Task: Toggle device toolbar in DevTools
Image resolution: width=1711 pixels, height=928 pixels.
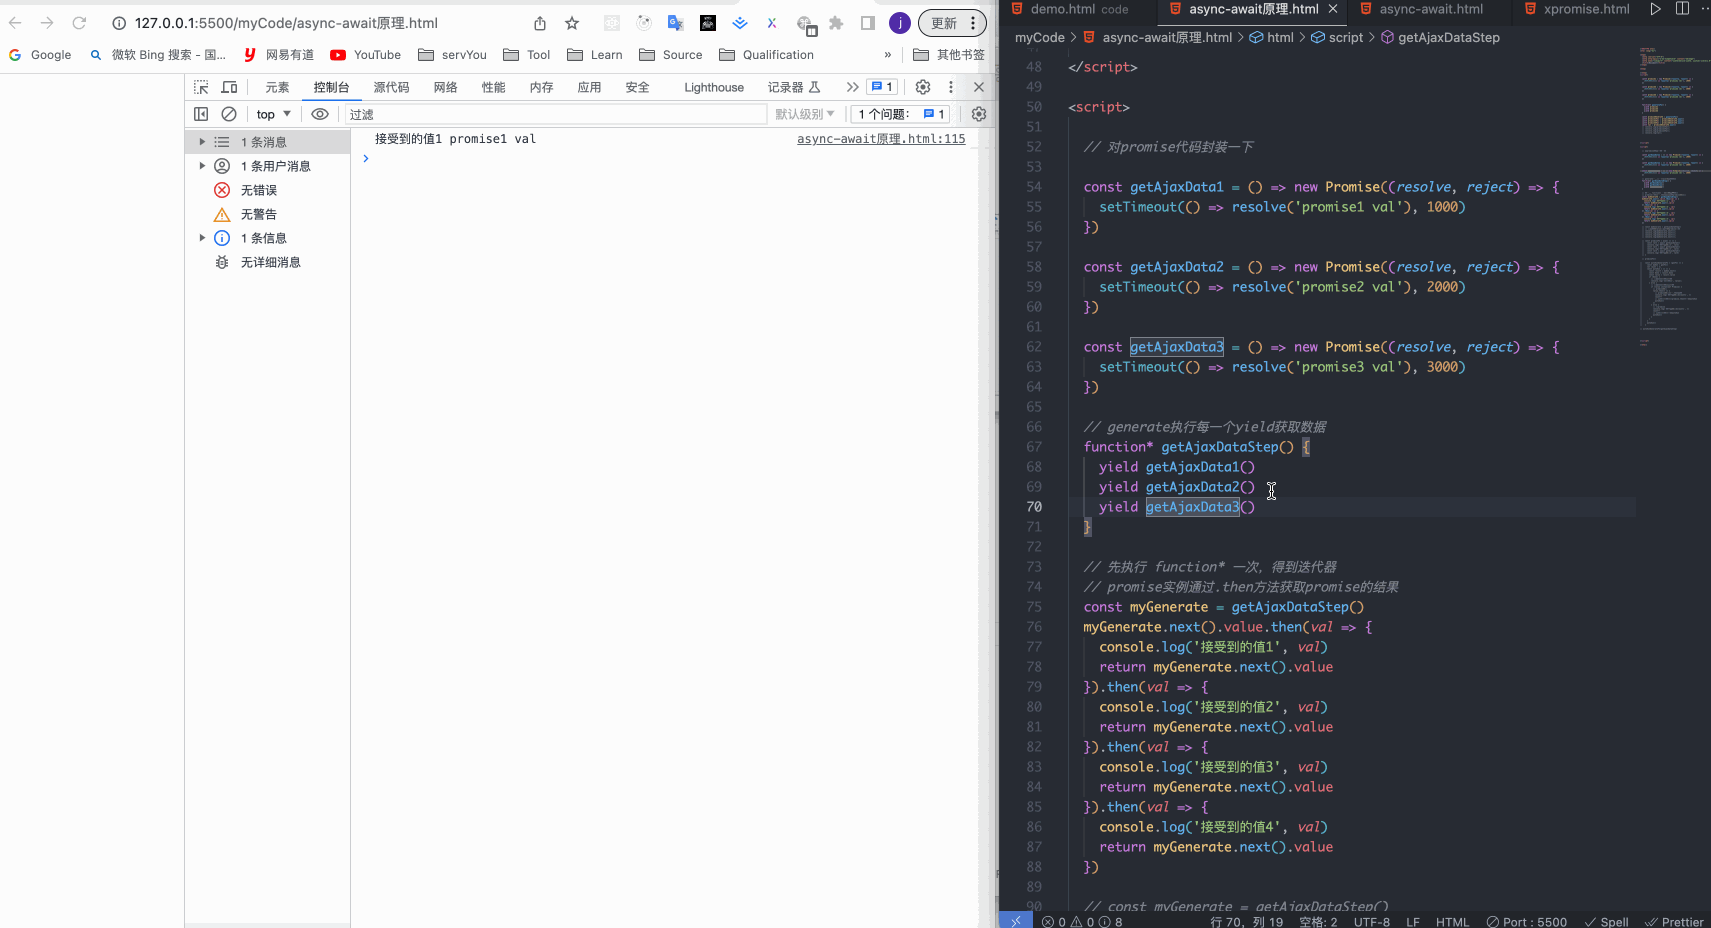Action: pyautogui.click(x=229, y=87)
